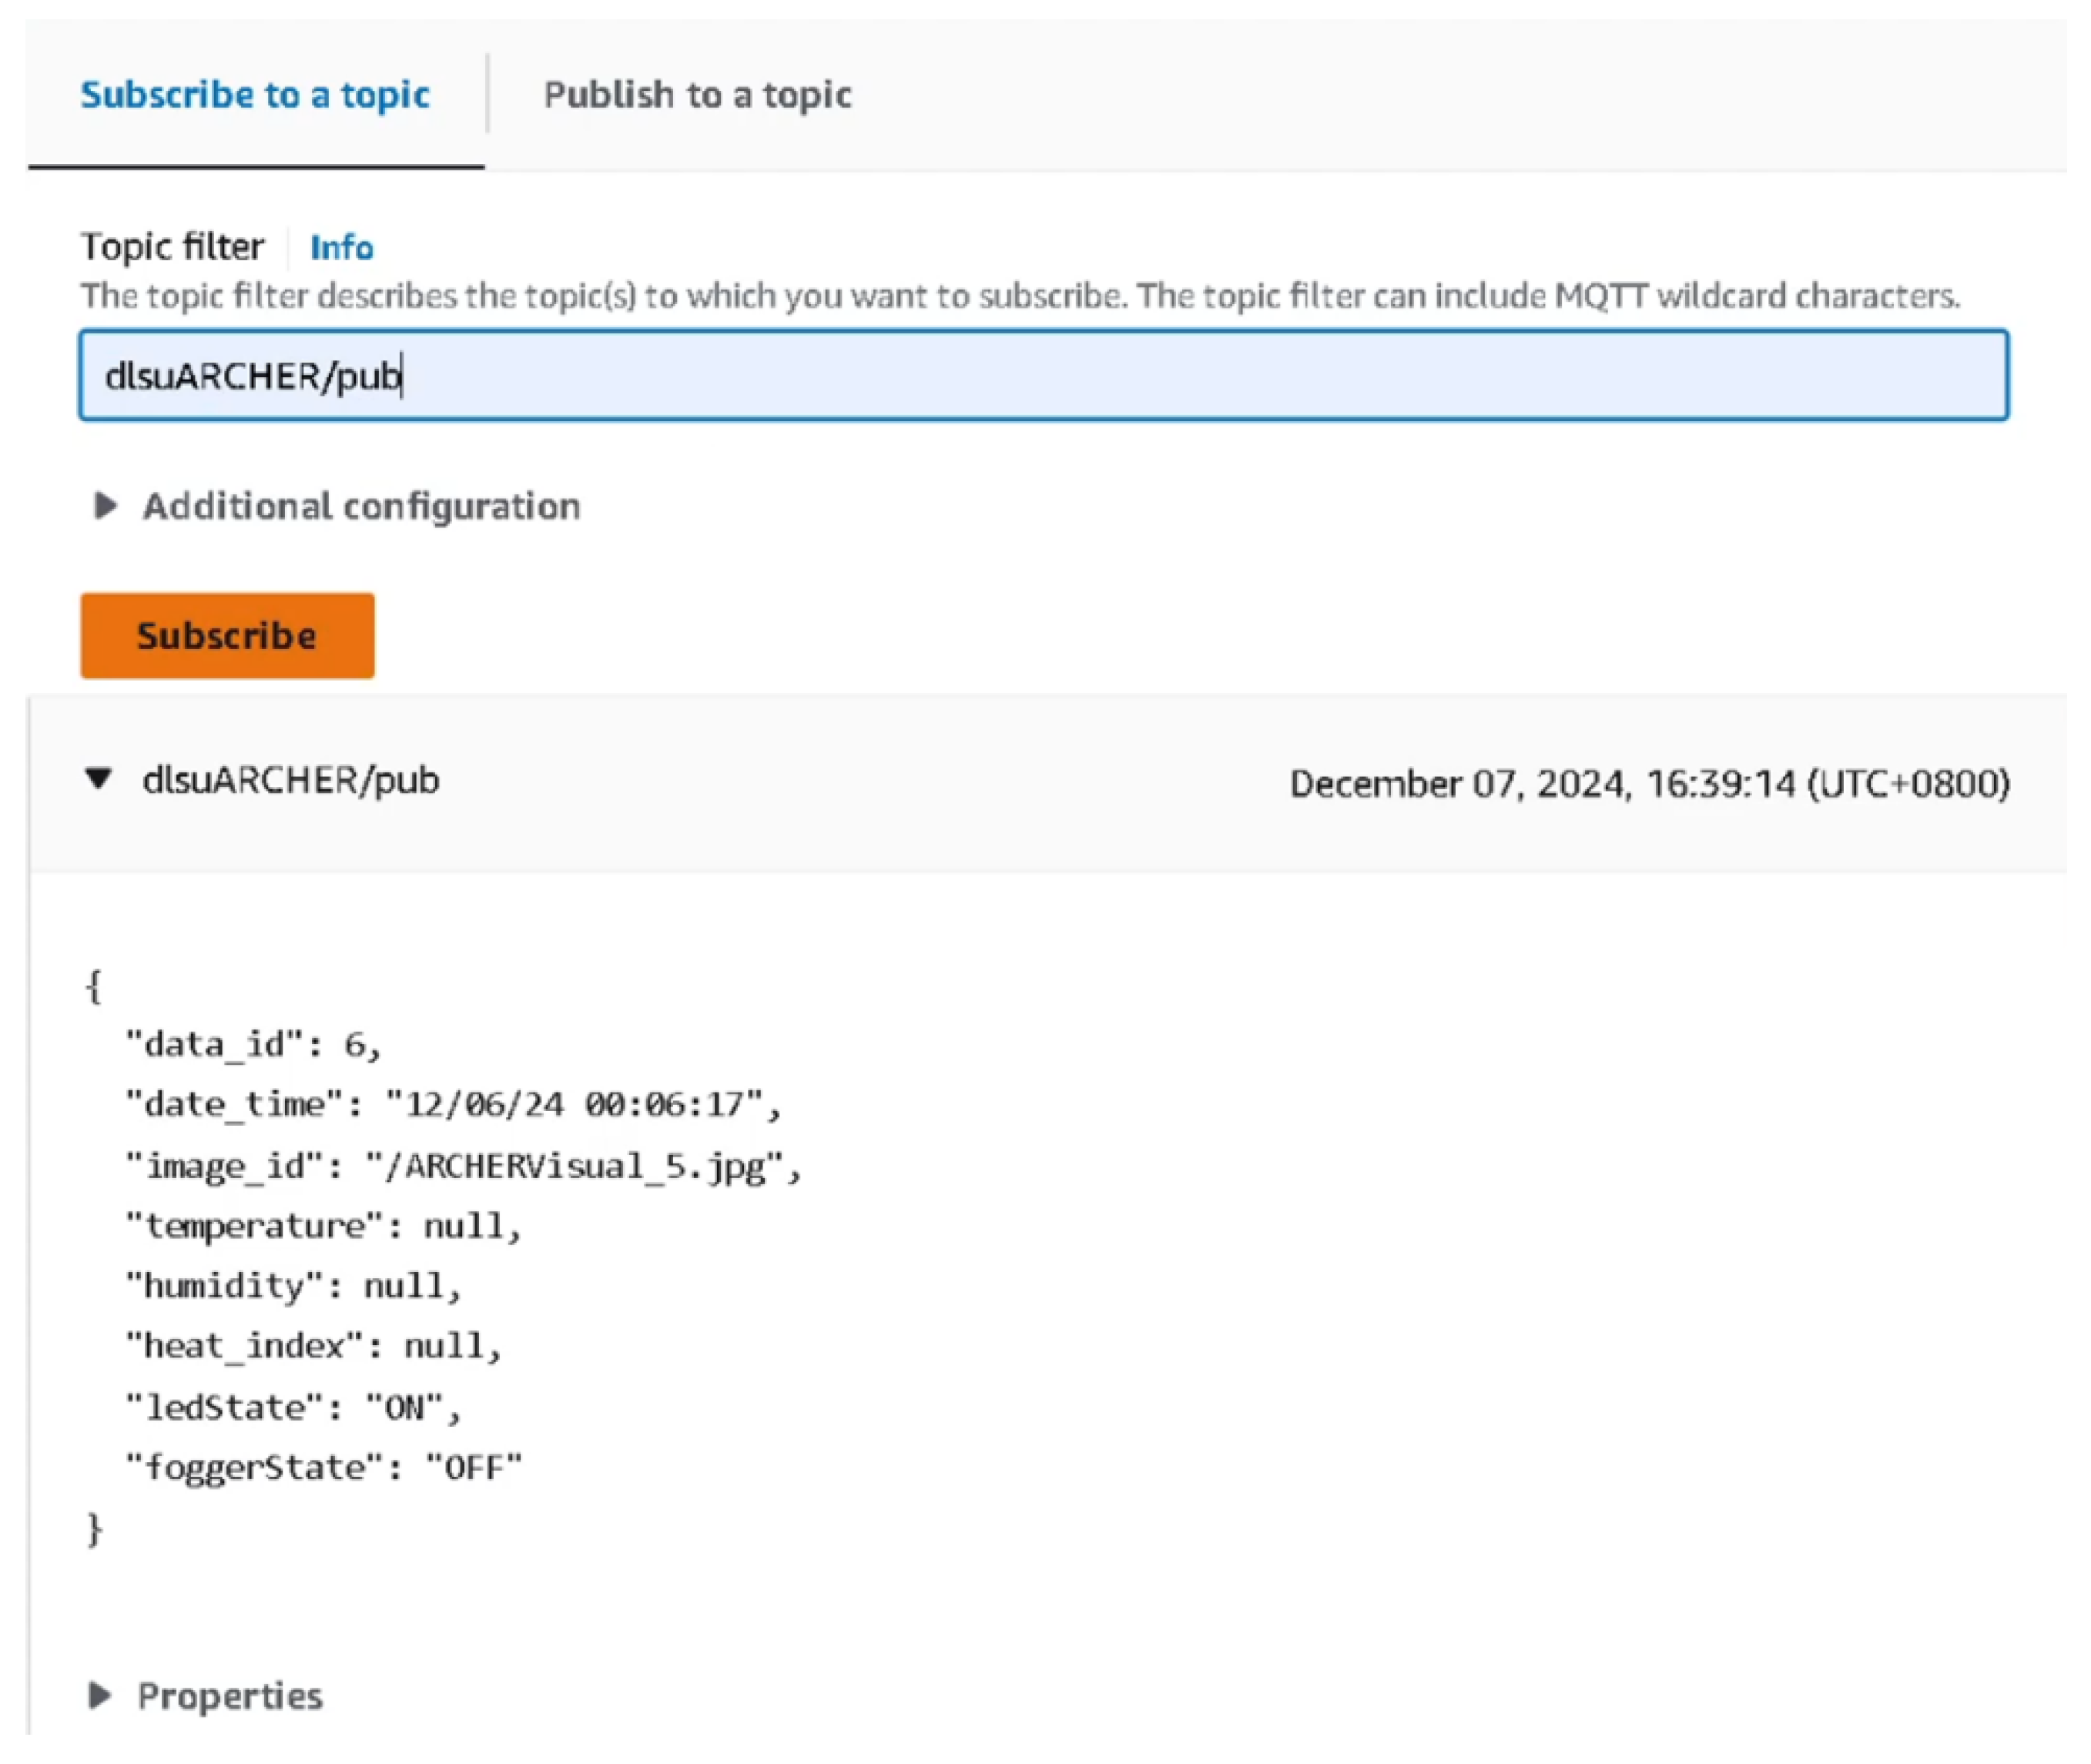Screen dimensions: 2091x1764
Task: Click the December 07, 2024 message timestamp
Action: [1648, 784]
